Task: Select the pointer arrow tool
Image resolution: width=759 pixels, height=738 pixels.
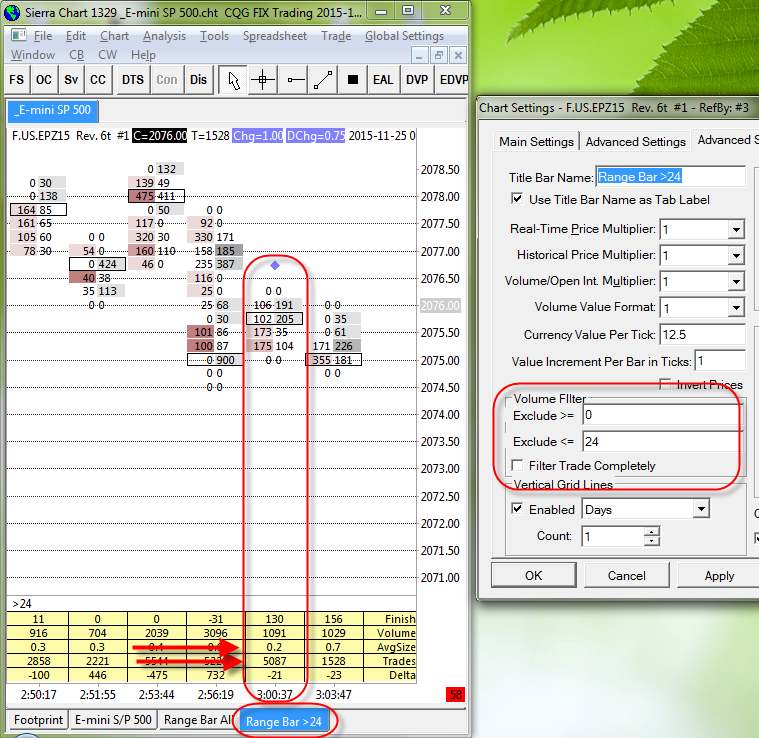Action: [233, 80]
